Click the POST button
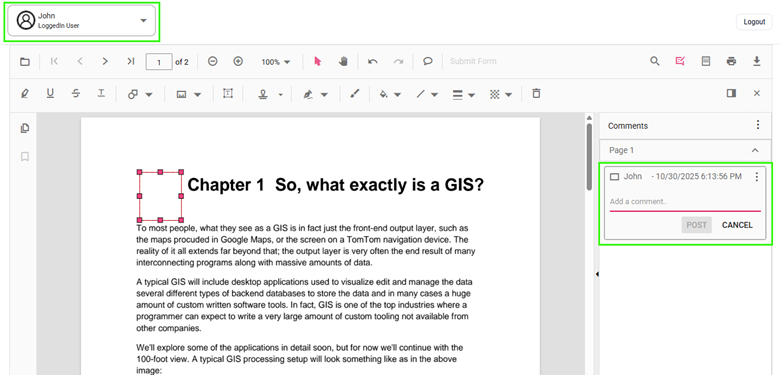780x375 pixels. click(696, 225)
